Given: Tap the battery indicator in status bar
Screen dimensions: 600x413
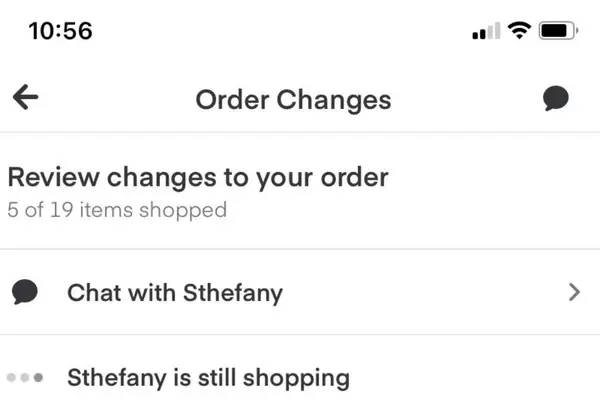Looking at the screenshot, I should tap(555, 31).
